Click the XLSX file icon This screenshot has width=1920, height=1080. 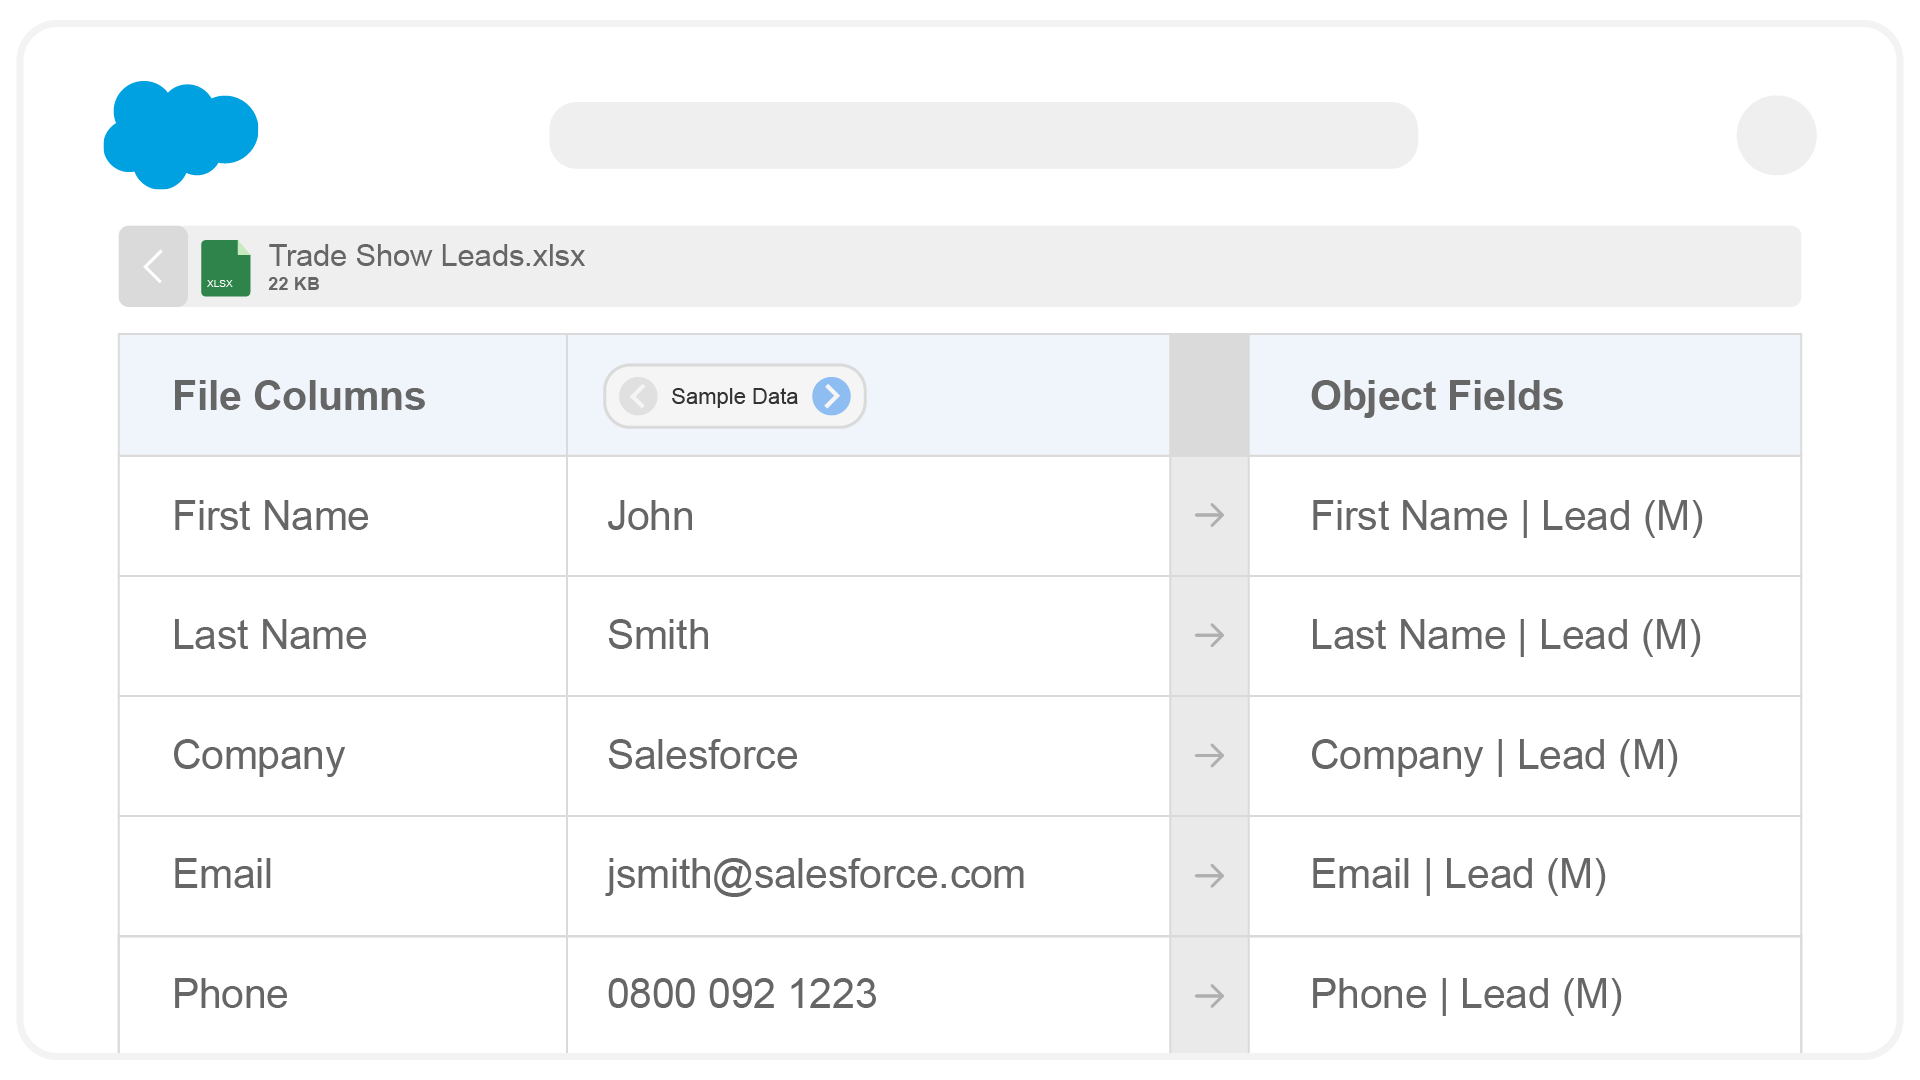[224, 267]
